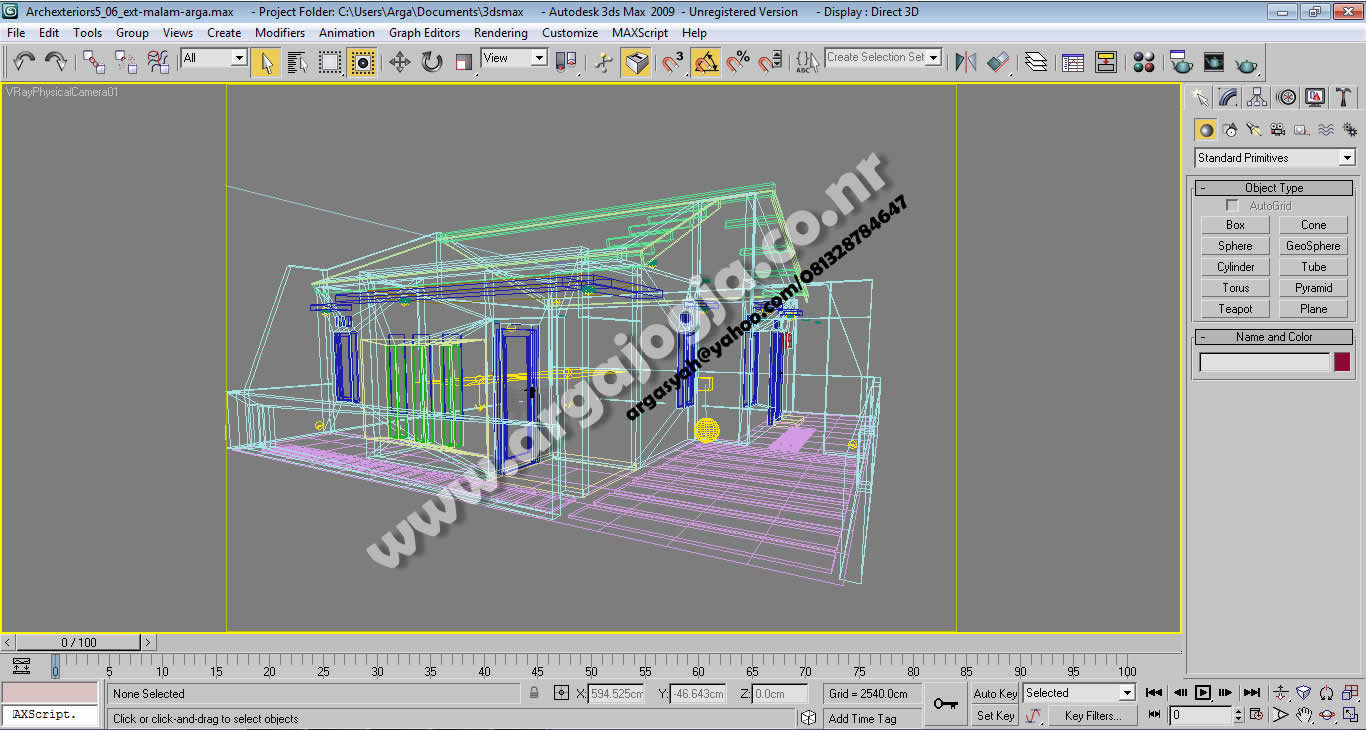
Task: Click the Box primitive button
Action: tap(1235, 225)
